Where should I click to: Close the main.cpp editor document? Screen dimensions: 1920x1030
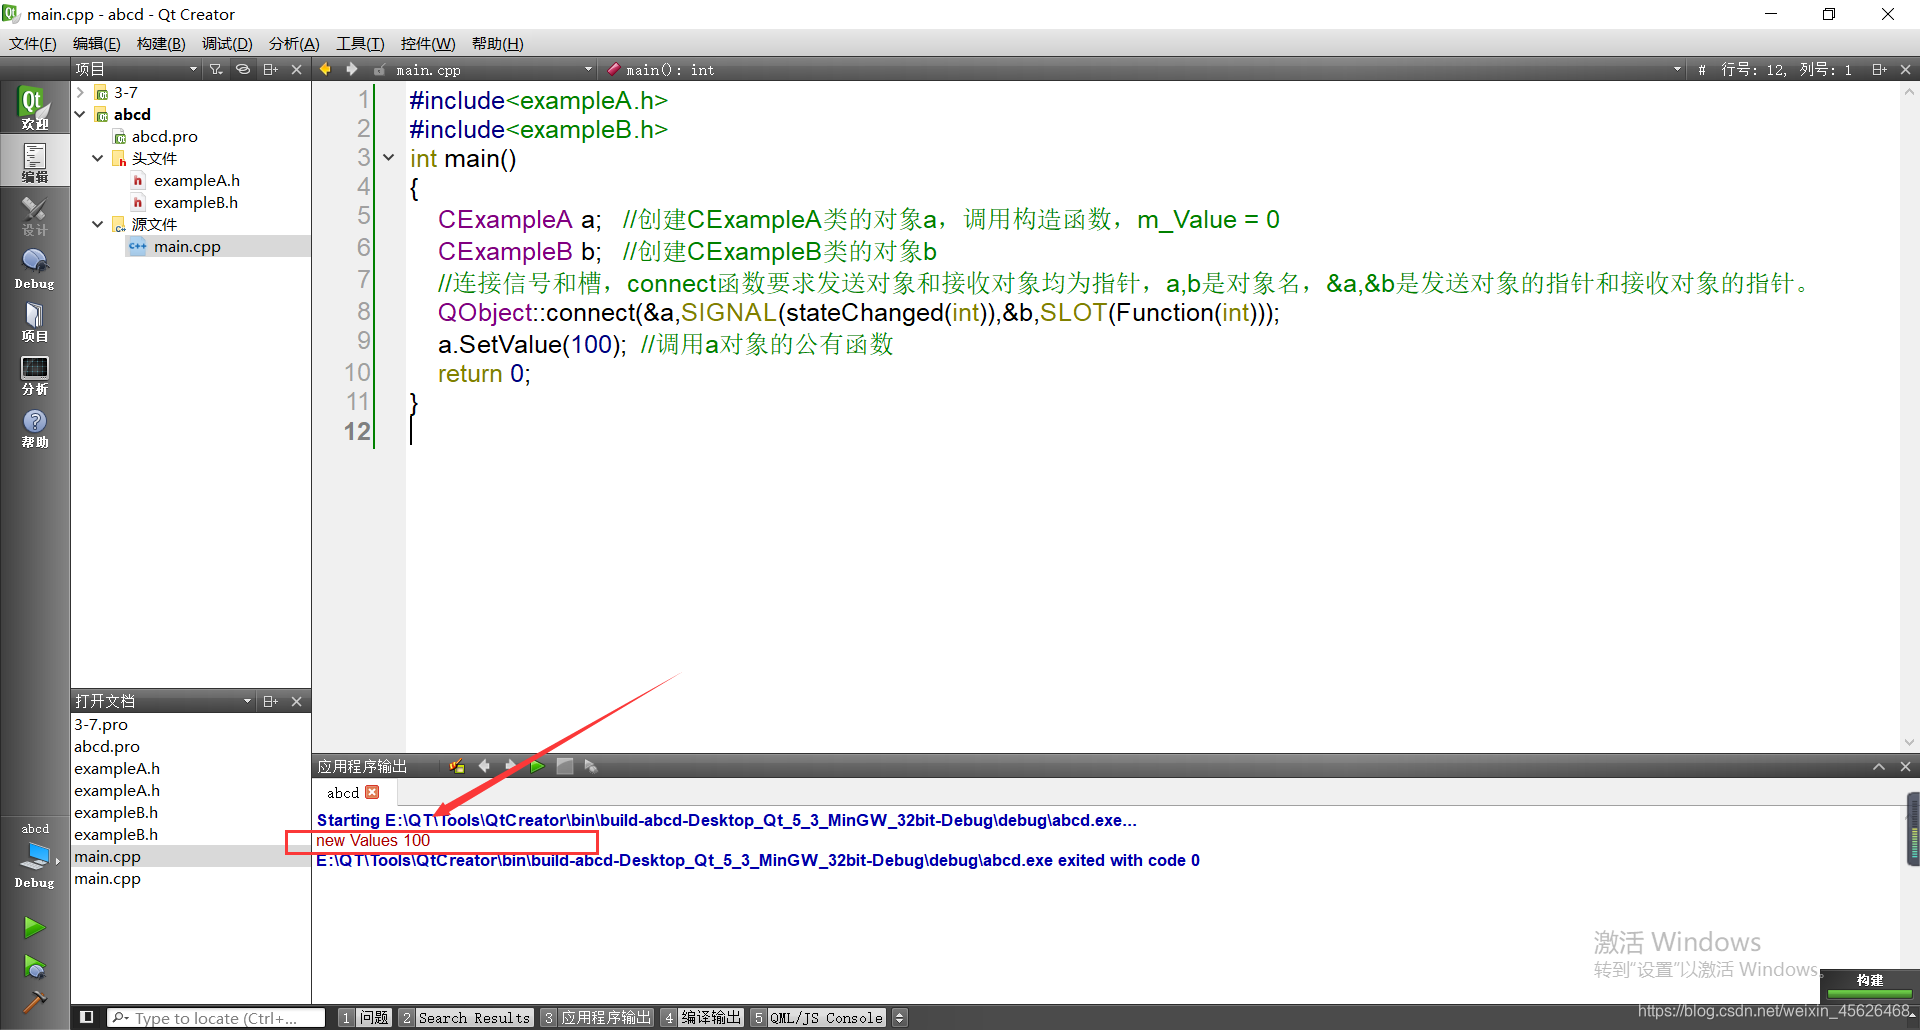coord(1905,69)
